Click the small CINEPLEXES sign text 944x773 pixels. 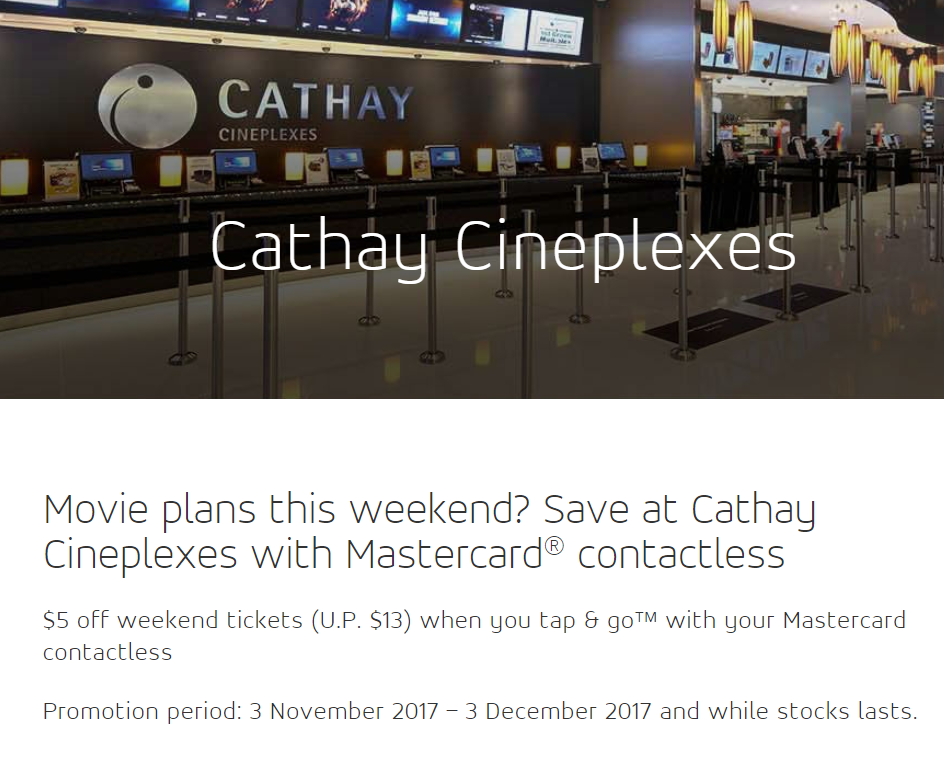click(268, 134)
